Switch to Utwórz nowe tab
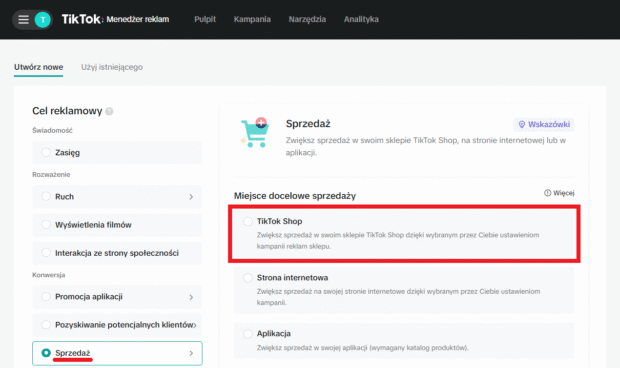620x368 pixels. coord(38,67)
